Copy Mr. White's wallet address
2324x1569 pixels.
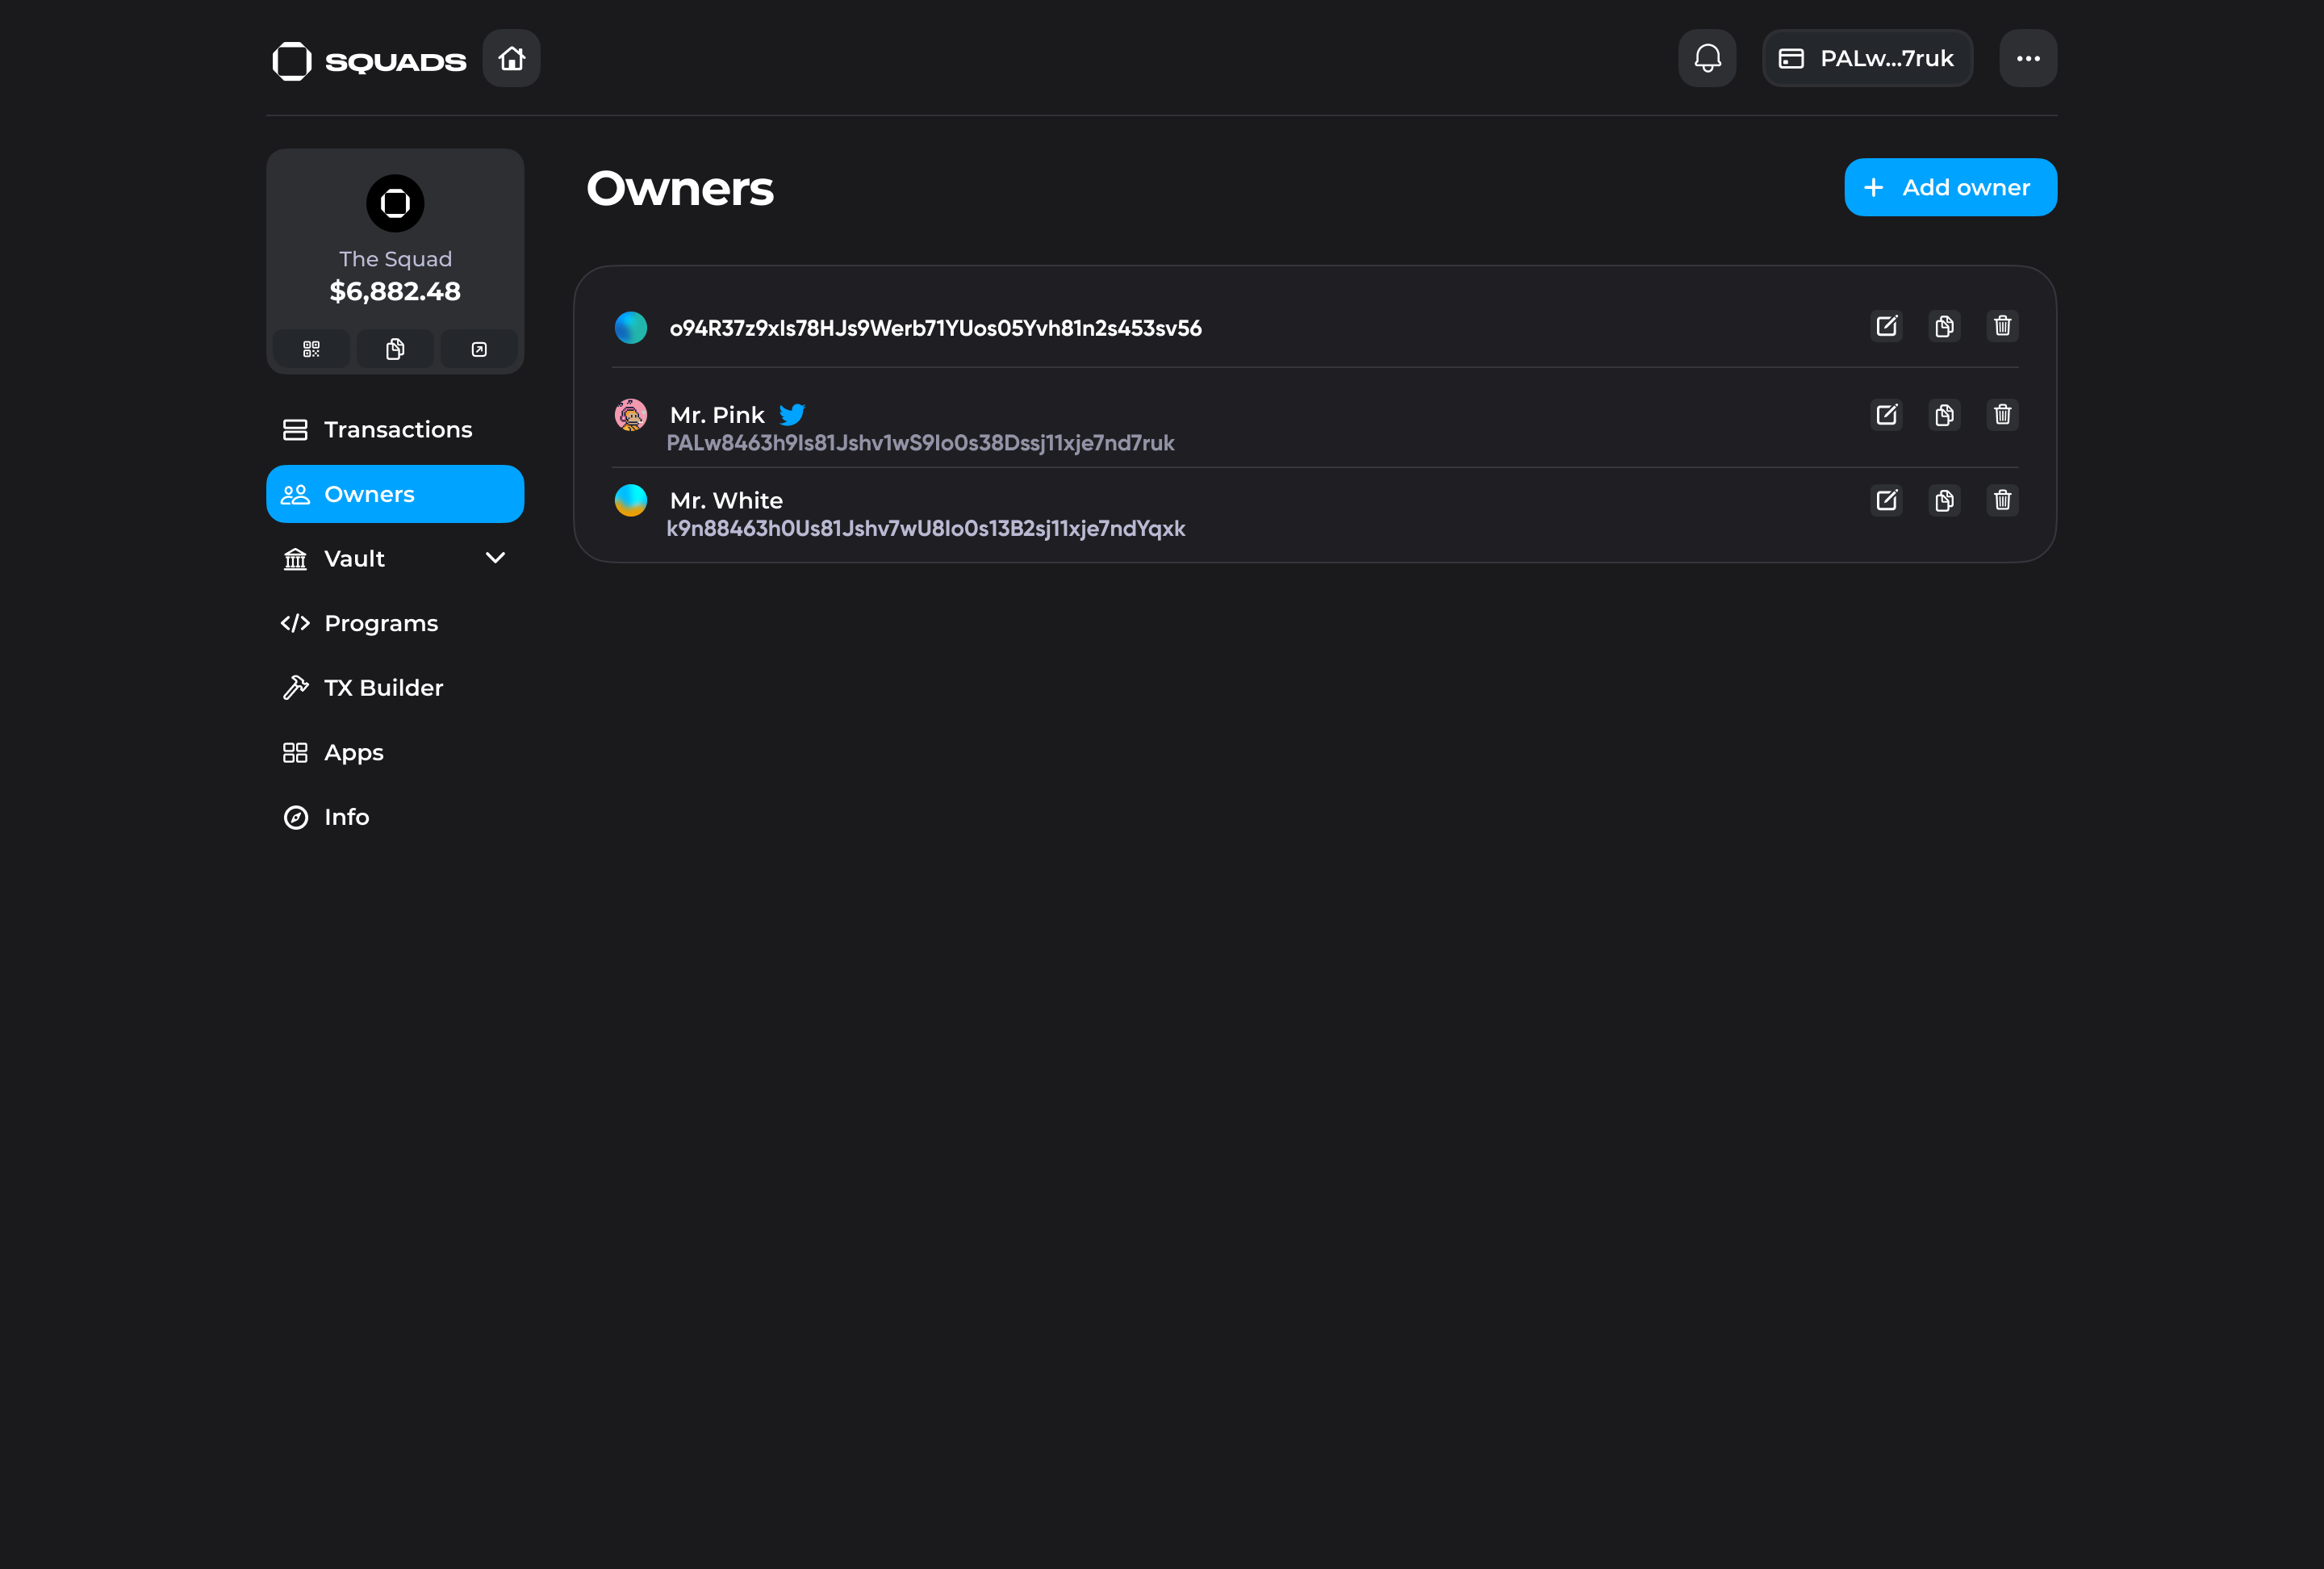[1944, 500]
